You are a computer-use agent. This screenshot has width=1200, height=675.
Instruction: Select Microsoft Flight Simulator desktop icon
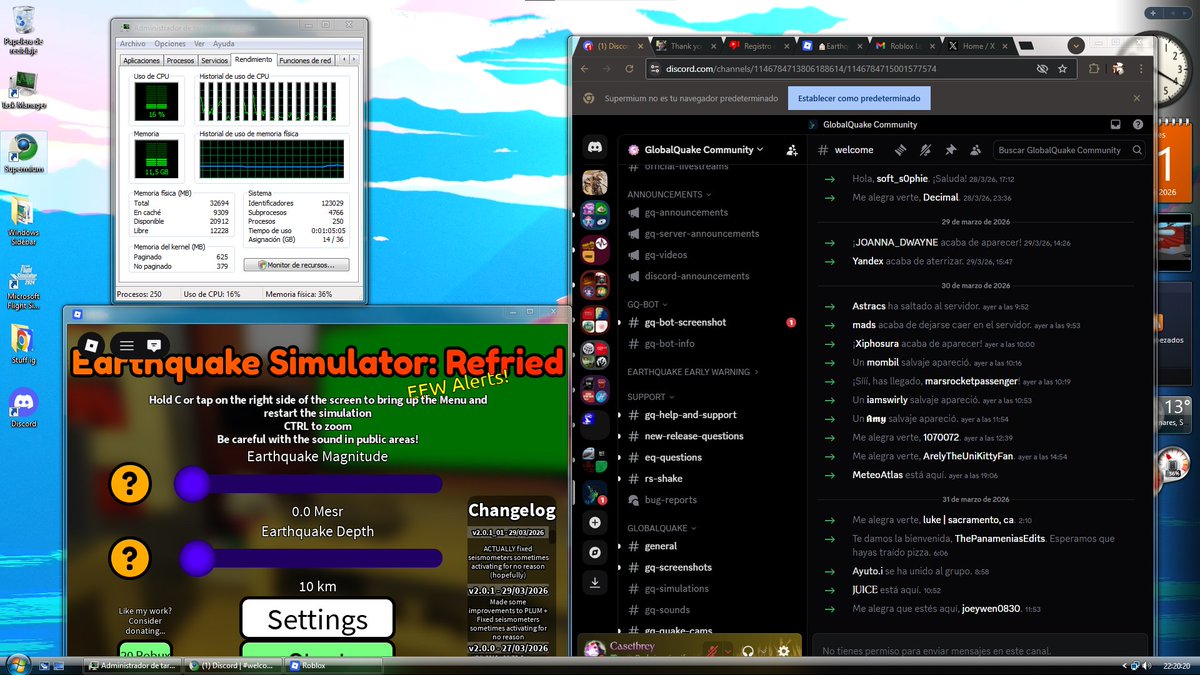[23, 285]
